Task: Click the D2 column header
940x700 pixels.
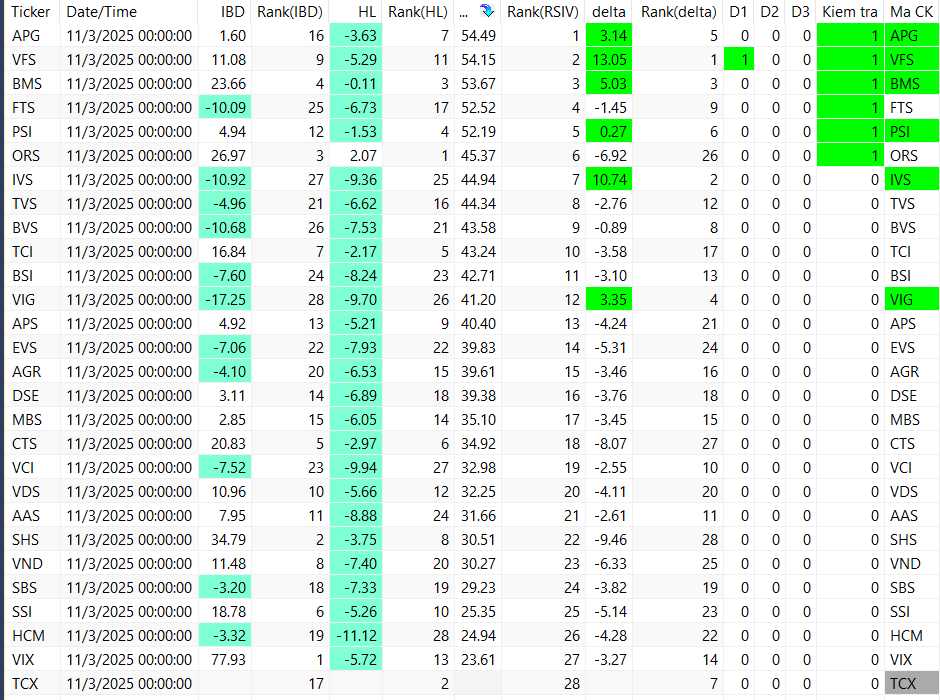Action: tap(769, 11)
